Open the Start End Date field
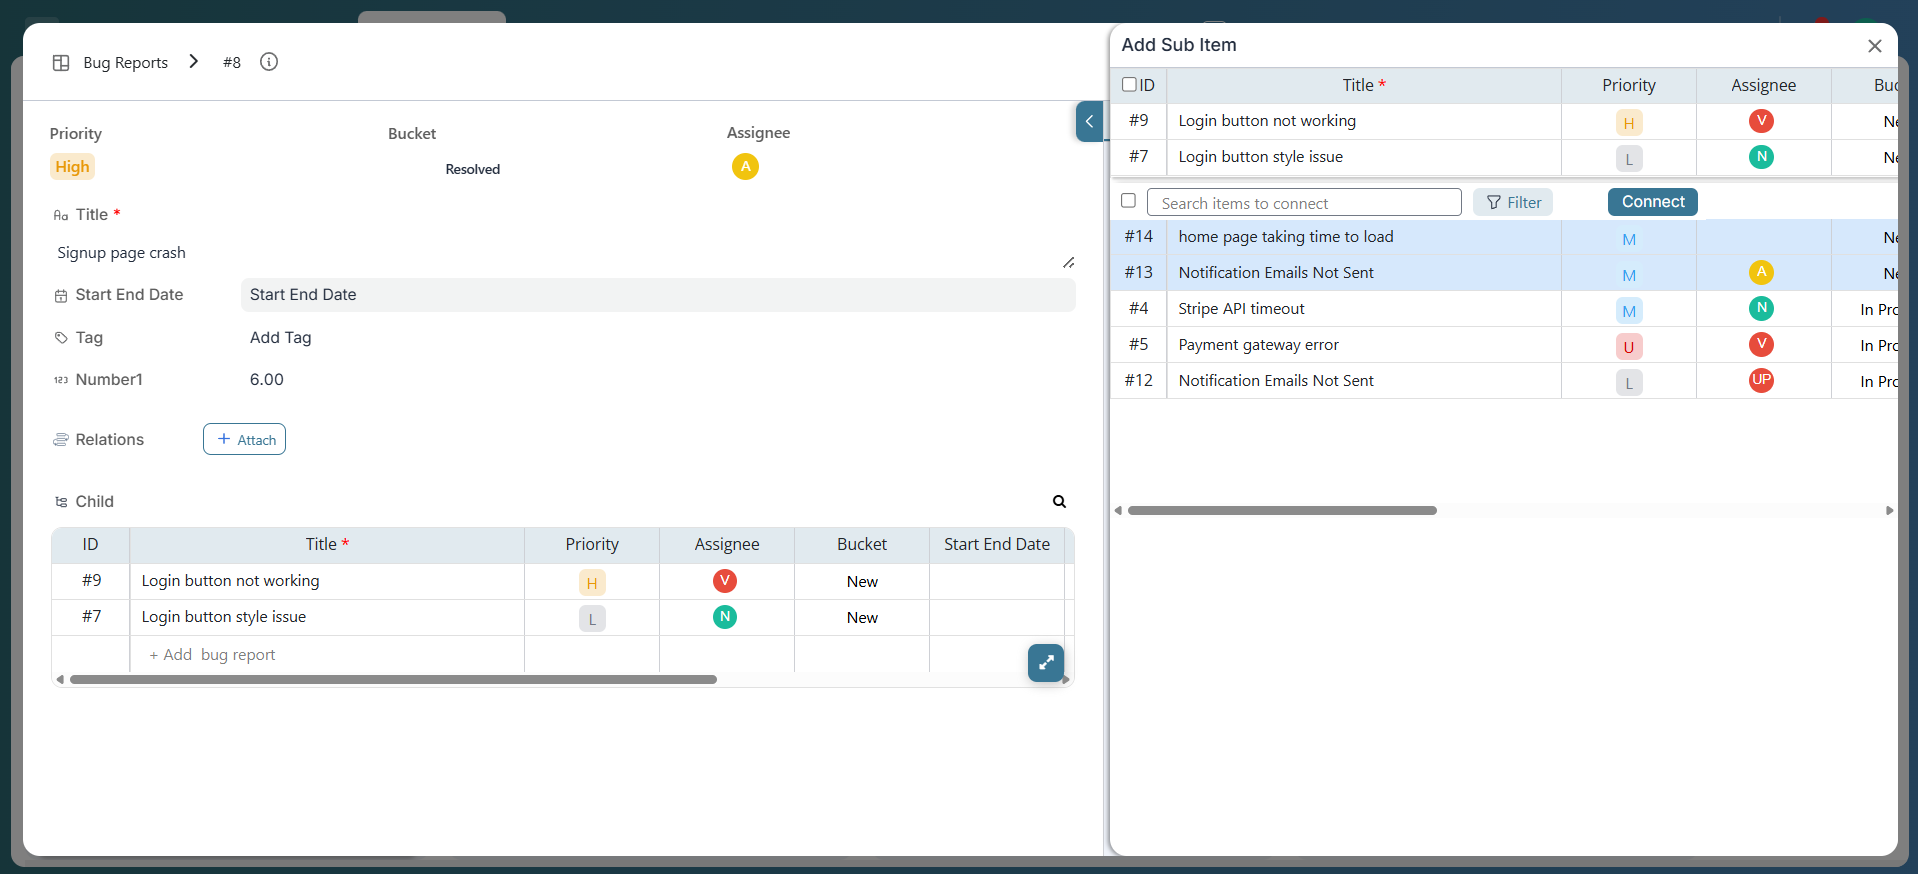This screenshot has width=1918, height=874. pos(658,295)
